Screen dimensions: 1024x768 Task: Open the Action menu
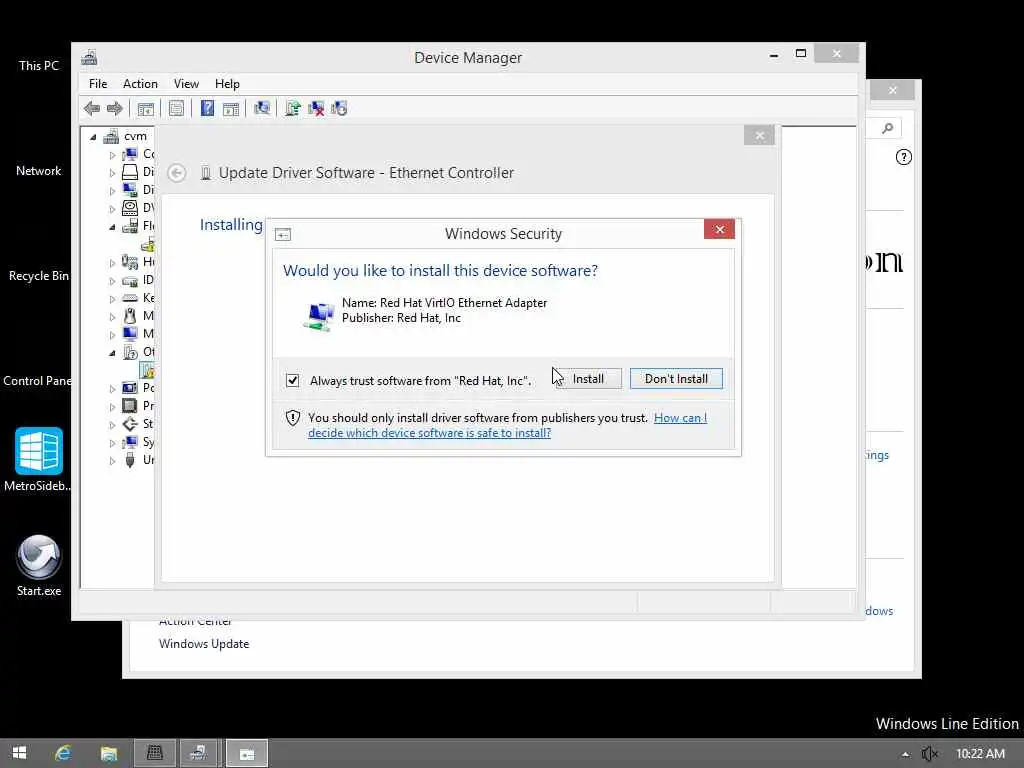point(140,84)
